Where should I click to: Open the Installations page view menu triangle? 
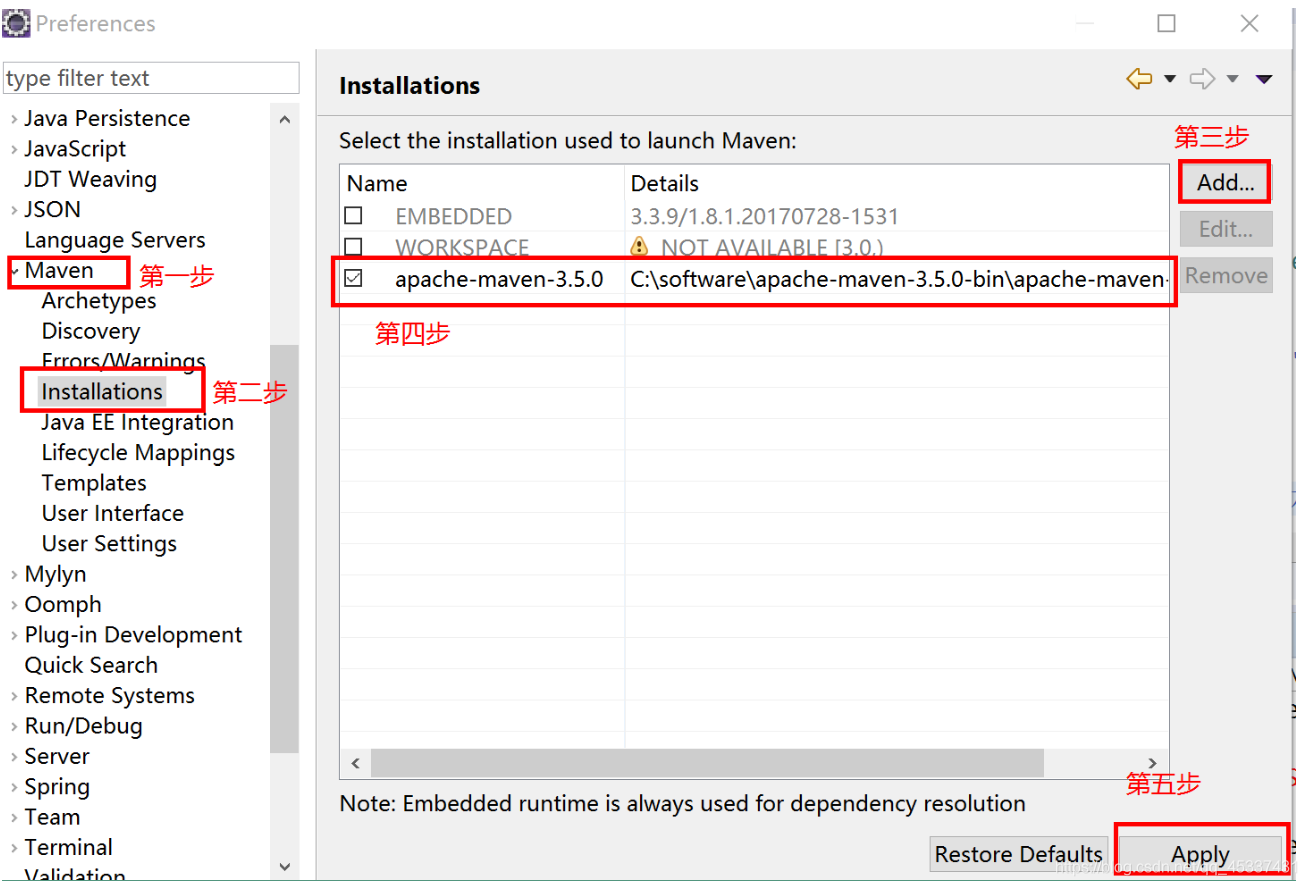click(1264, 80)
